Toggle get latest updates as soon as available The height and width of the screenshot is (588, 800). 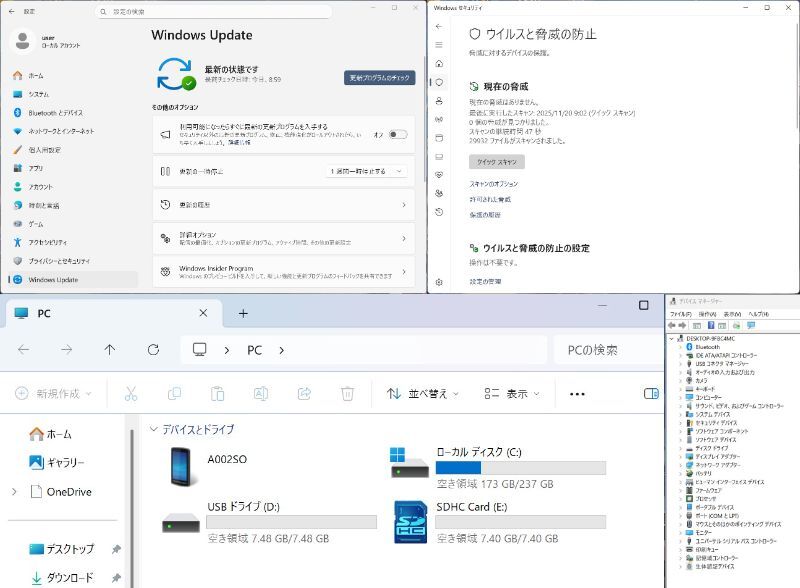[x=398, y=135]
